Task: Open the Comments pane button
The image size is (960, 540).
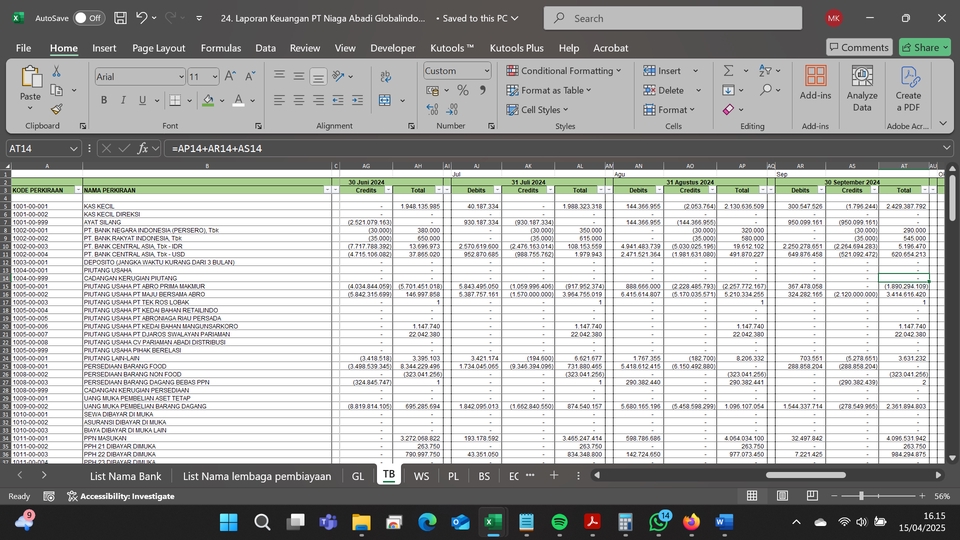Action: pos(858,47)
